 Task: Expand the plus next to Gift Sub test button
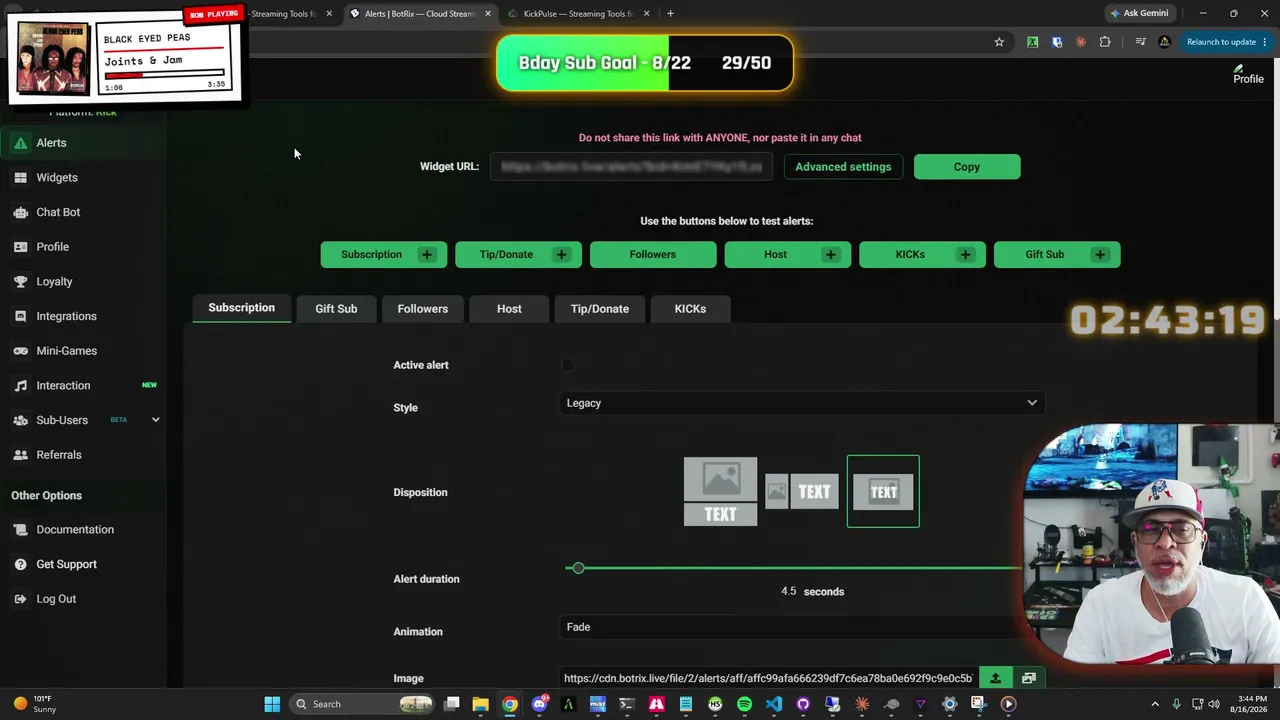coord(1100,255)
